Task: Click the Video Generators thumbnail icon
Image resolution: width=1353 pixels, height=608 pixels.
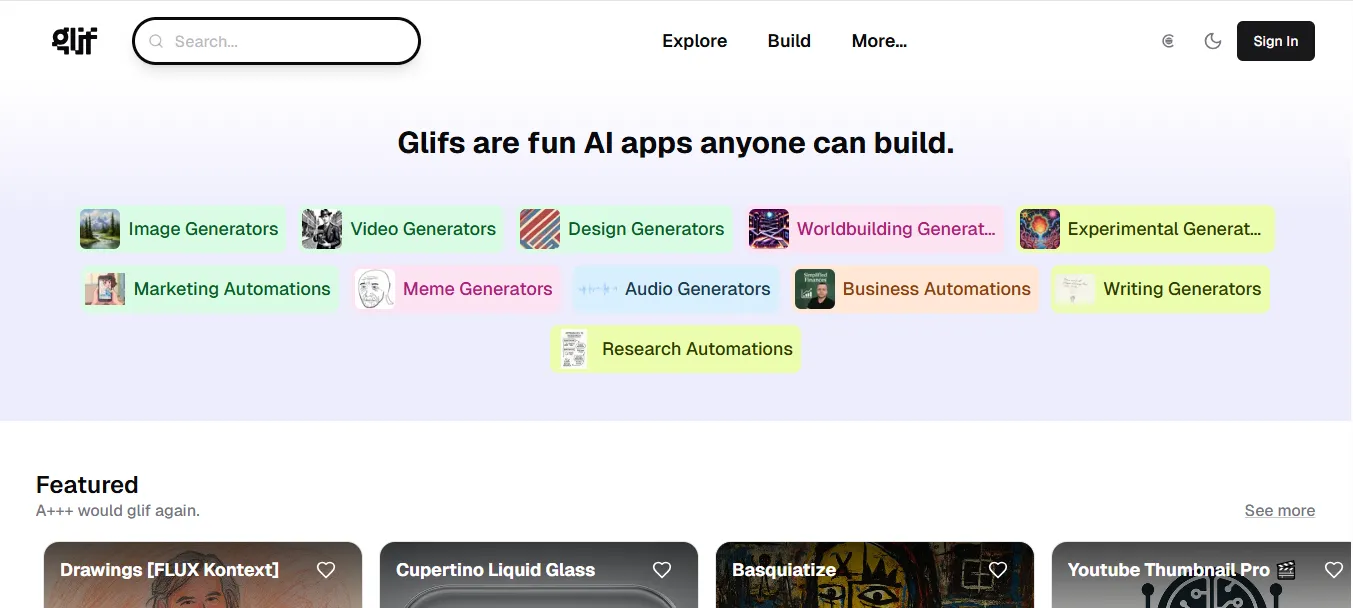Action: pyautogui.click(x=322, y=229)
